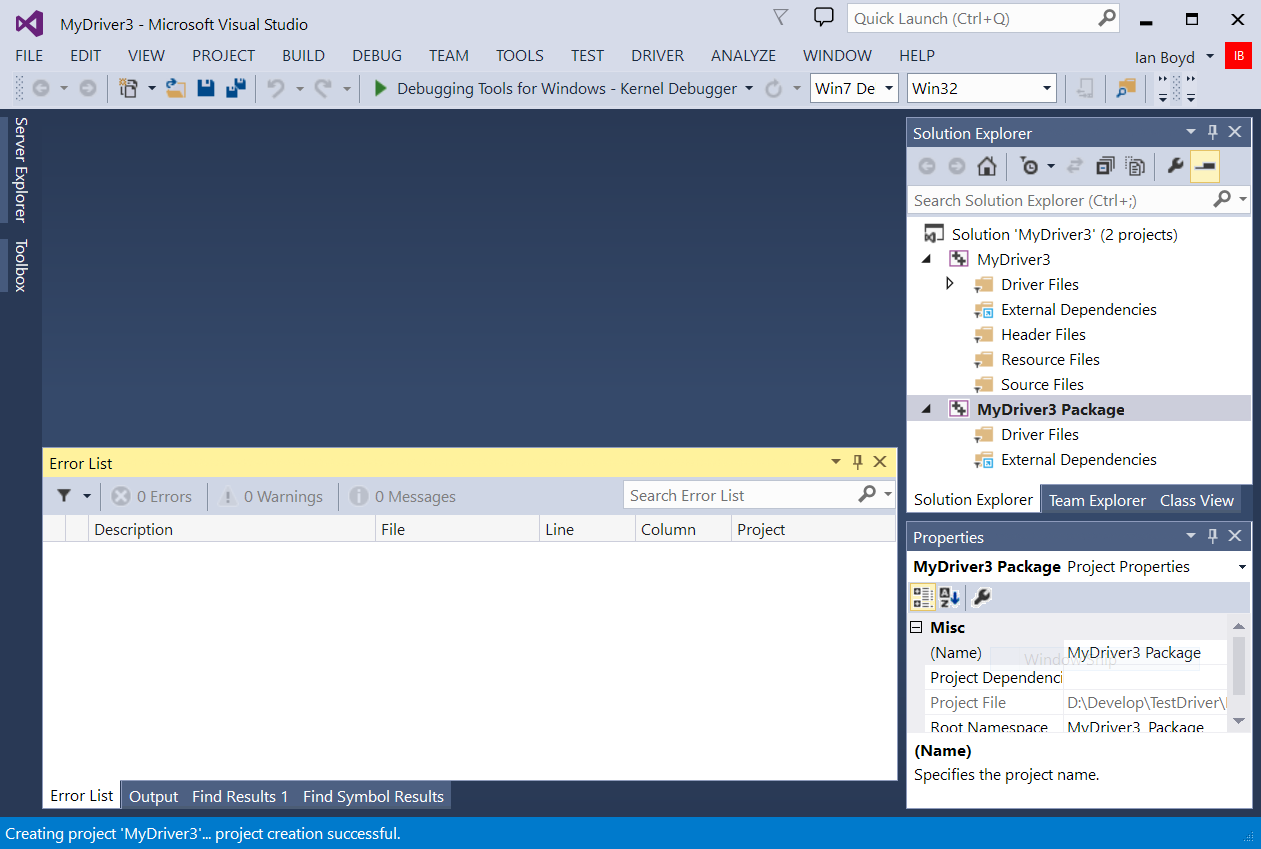Select Resource Files folder in Solution Explorer
1261x849 pixels.
(x=1050, y=359)
